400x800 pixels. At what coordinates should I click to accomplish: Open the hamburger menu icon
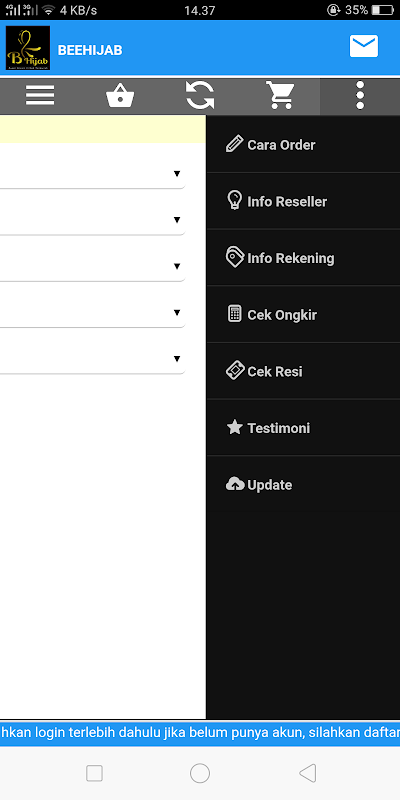(x=40, y=95)
